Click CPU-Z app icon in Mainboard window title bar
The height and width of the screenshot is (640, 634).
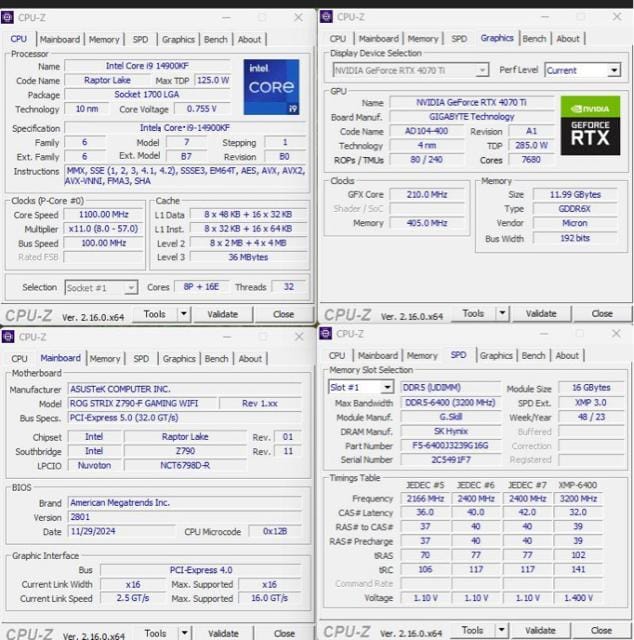(8, 337)
